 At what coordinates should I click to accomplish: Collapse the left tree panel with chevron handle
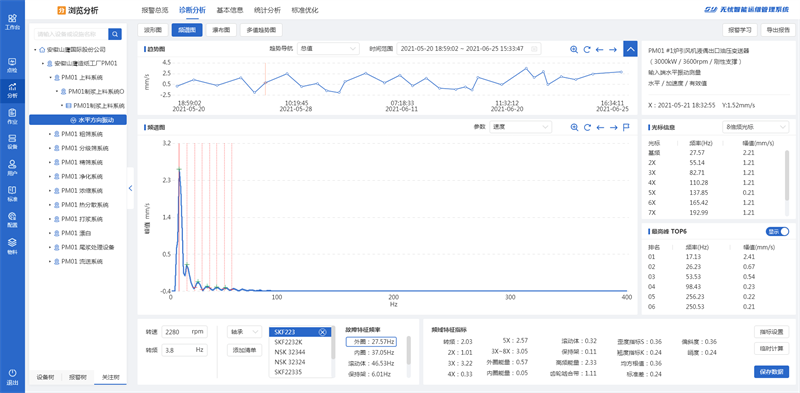[x=130, y=188]
